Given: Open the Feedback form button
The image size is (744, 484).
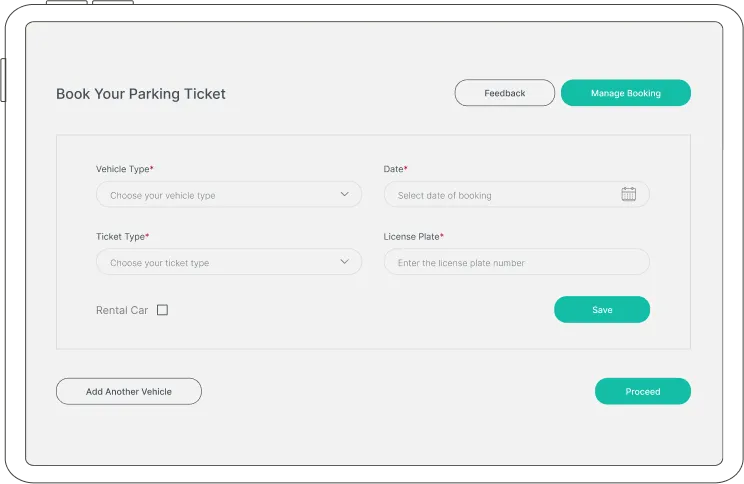Looking at the screenshot, I should [504, 93].
